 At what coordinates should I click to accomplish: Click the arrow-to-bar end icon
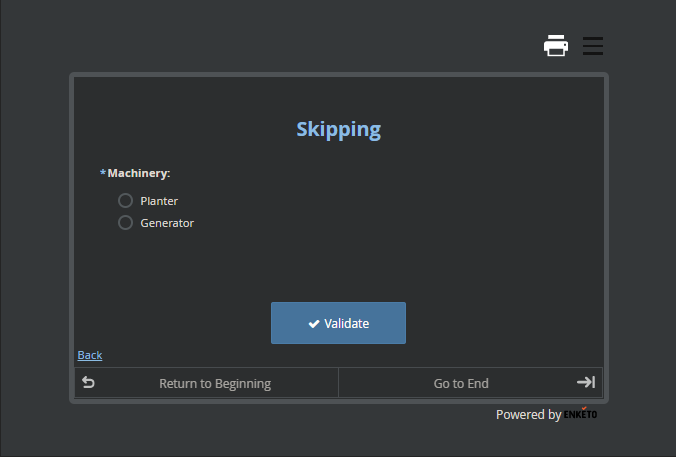click(x=586, y=382)
